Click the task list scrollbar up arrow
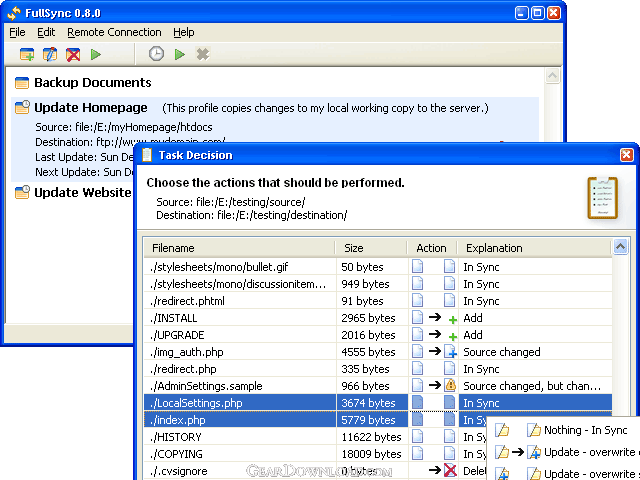640x480 pixels. click(620, 247)
